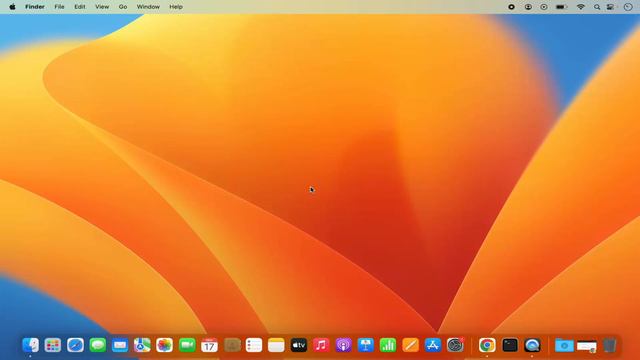Open QuickTime Player in the Dock

click(532, 345)
